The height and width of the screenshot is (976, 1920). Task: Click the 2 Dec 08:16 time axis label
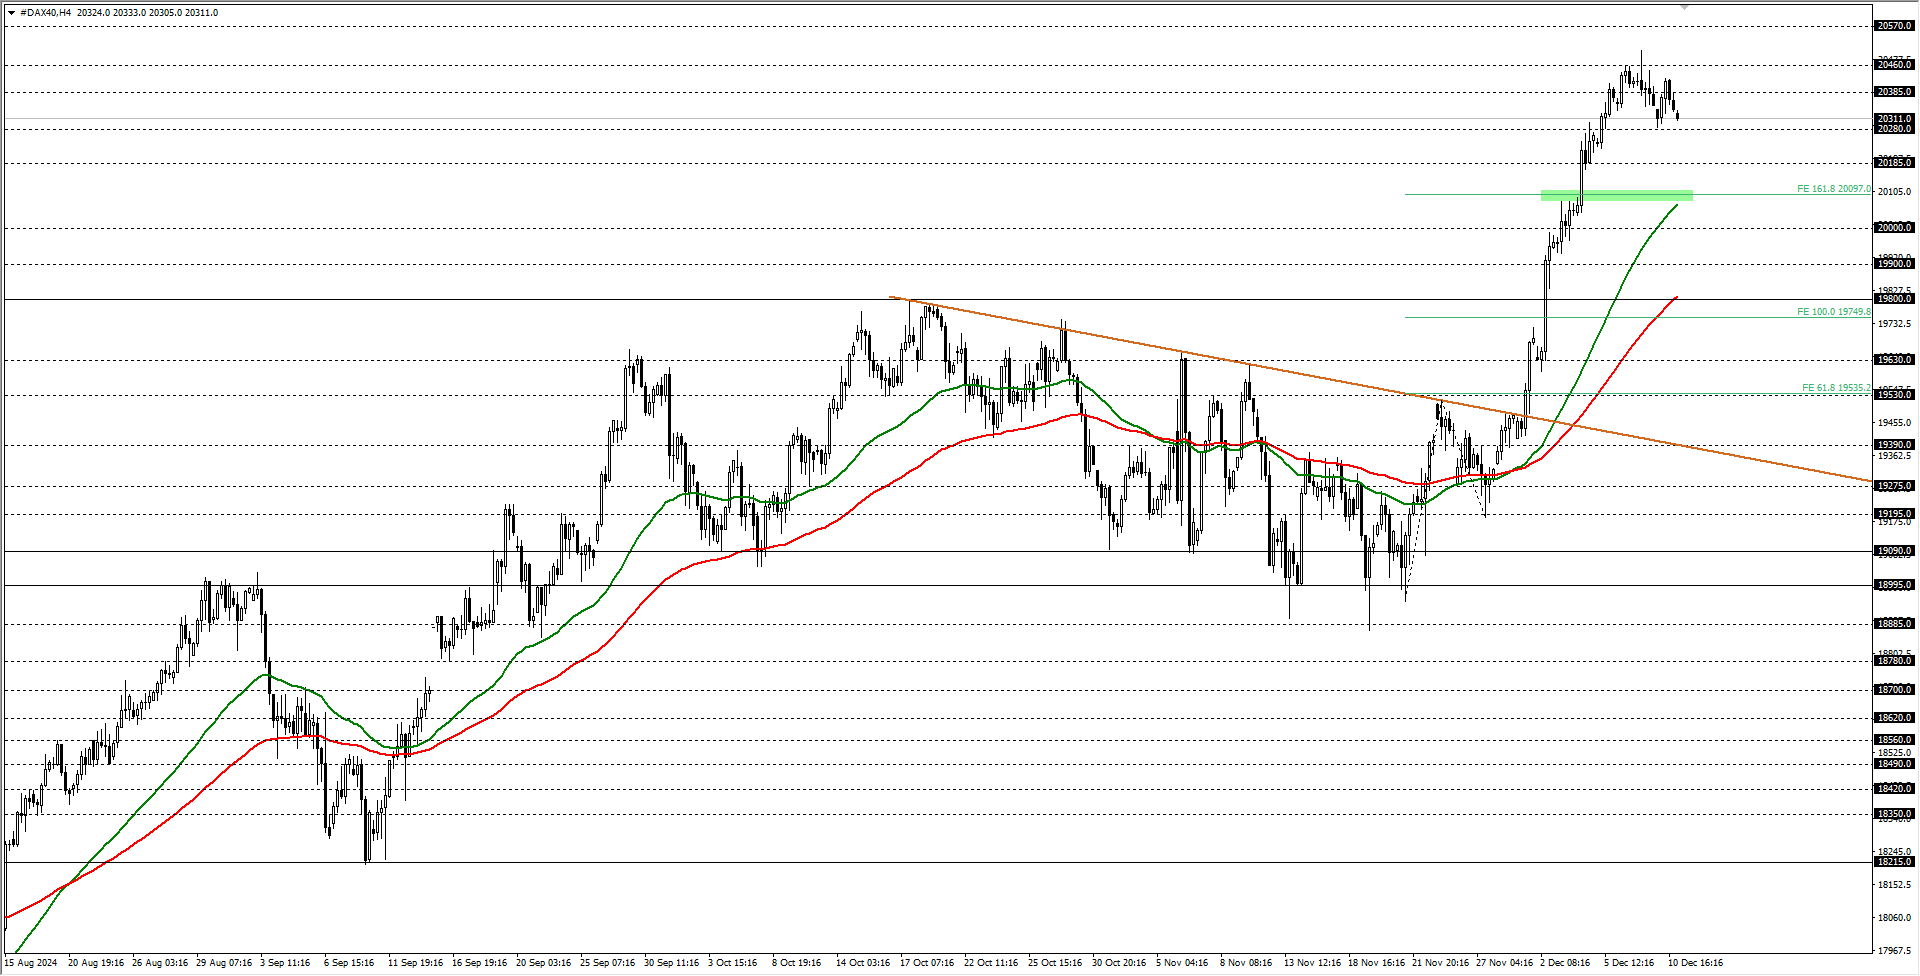click(1566, 963)
